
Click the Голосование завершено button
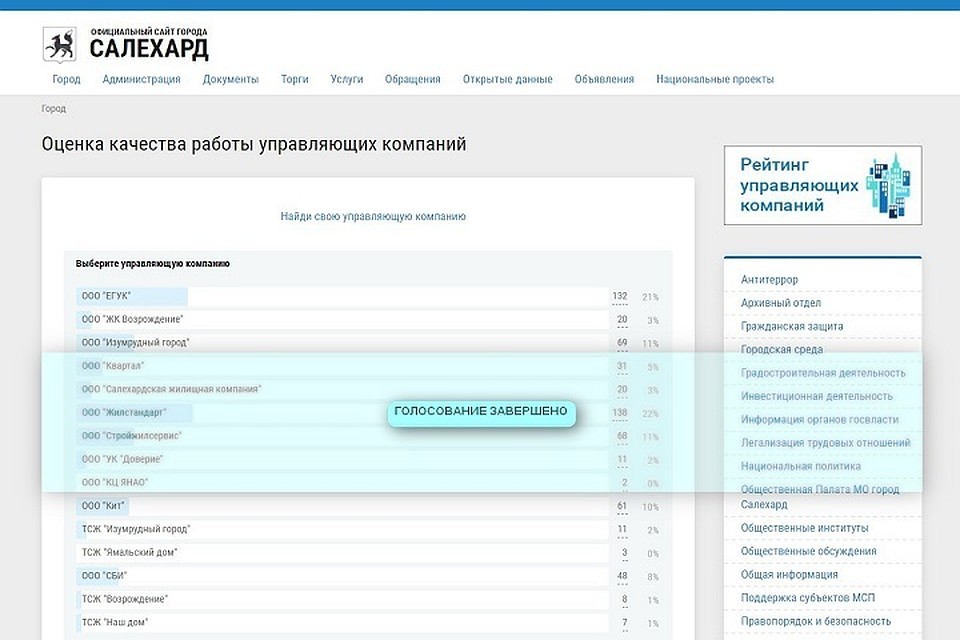pyautogui.click(x=481, y=411)
